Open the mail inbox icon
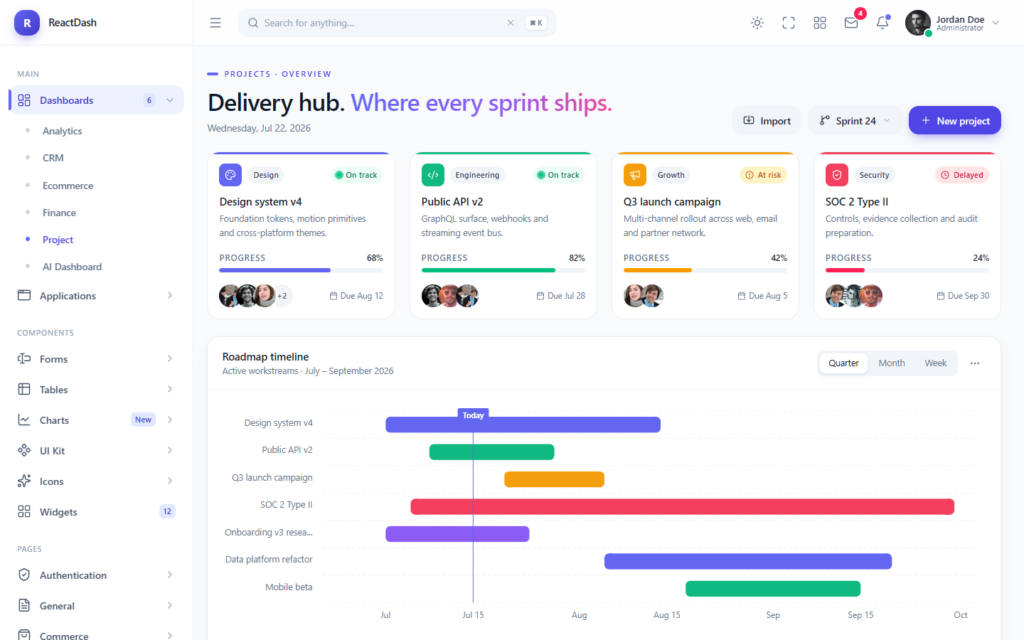This screenshot has height=640, width=1024. point(851,23)
